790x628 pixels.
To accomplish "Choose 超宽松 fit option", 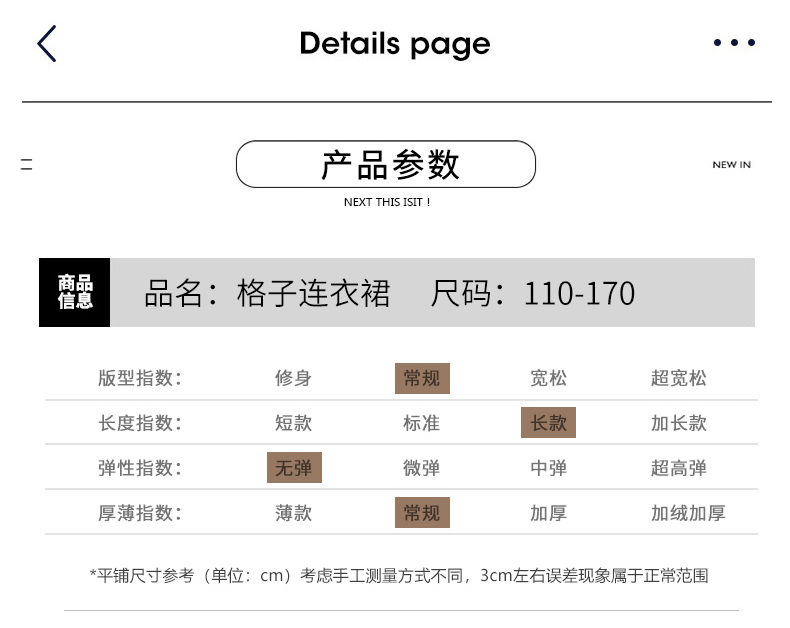I will click(x=678, y=378).
